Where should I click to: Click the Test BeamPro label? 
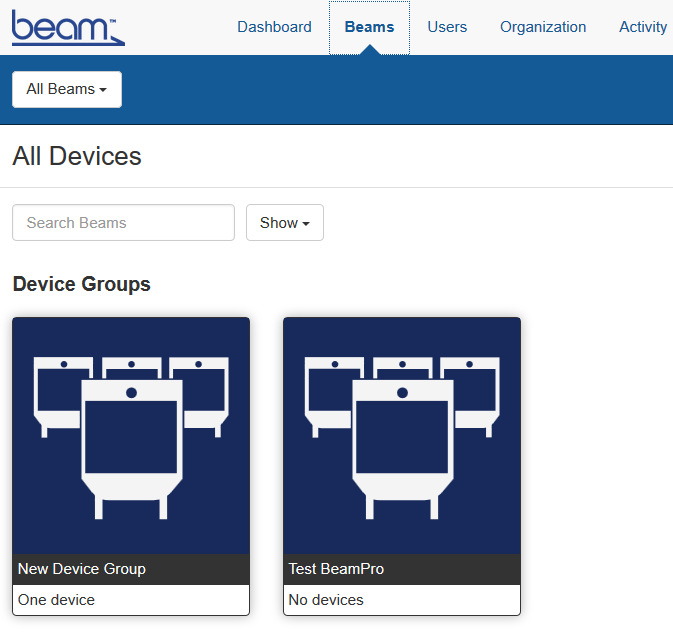click(336, 569)
